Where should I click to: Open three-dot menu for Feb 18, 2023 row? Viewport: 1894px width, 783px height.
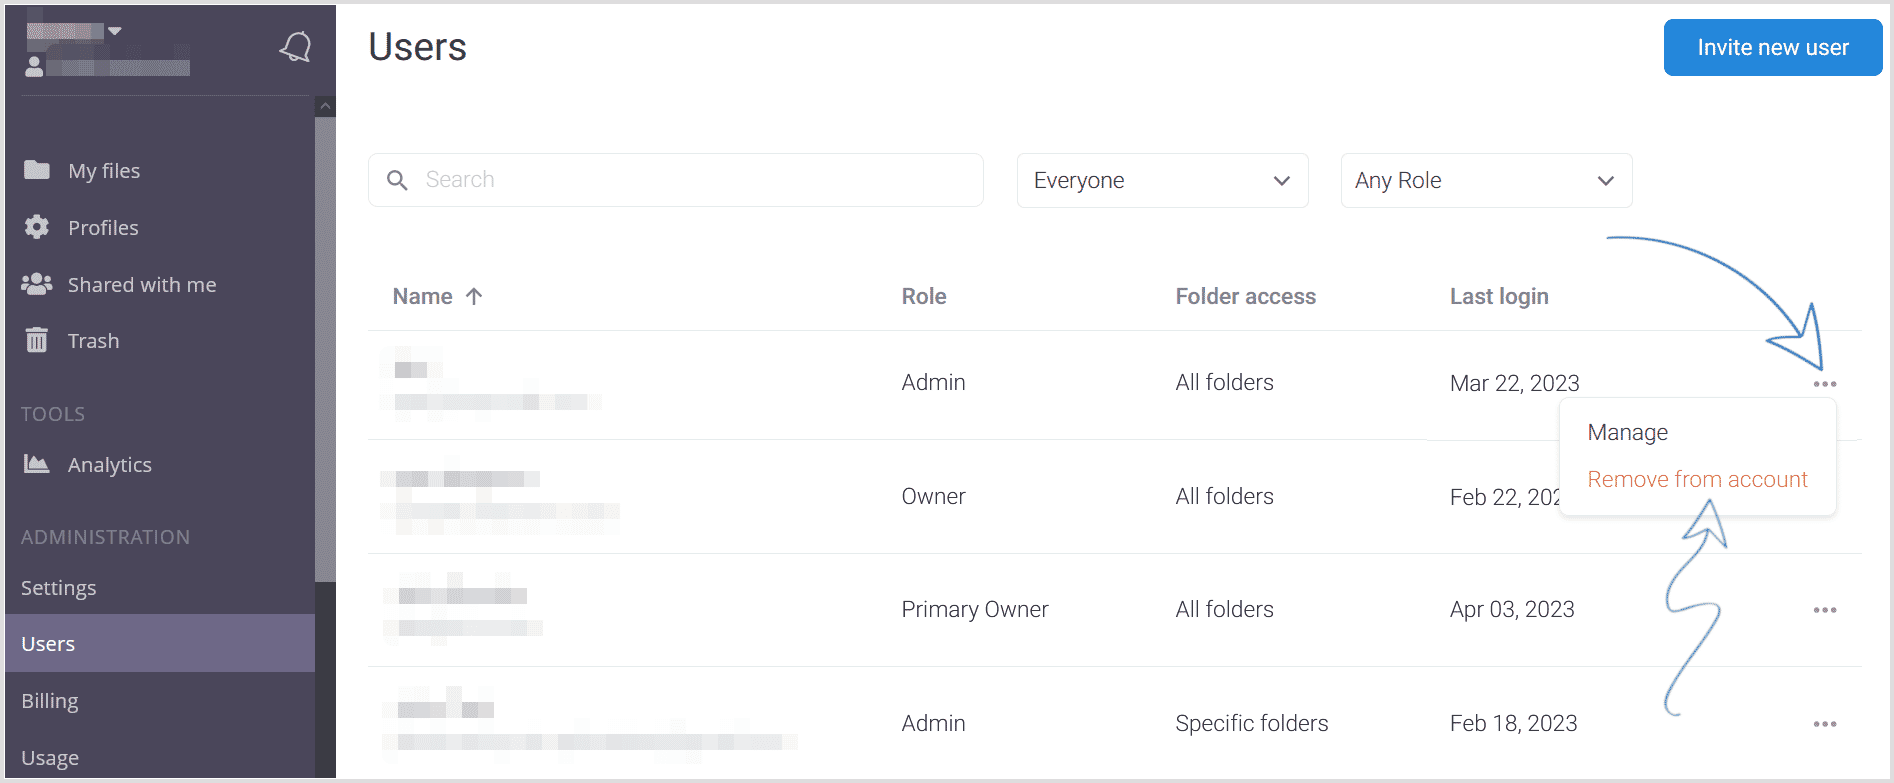(1824, 724)
